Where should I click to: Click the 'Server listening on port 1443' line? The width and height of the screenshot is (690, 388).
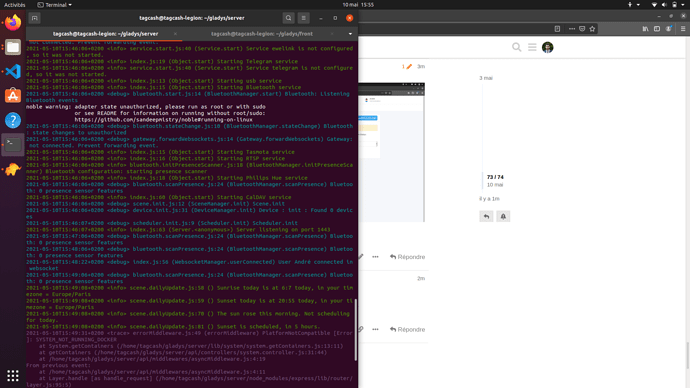click(178, 230)
